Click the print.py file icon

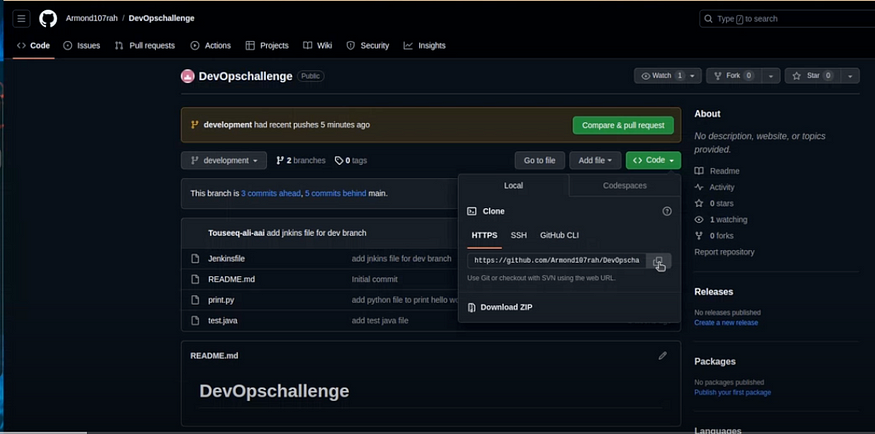point(195,300)
